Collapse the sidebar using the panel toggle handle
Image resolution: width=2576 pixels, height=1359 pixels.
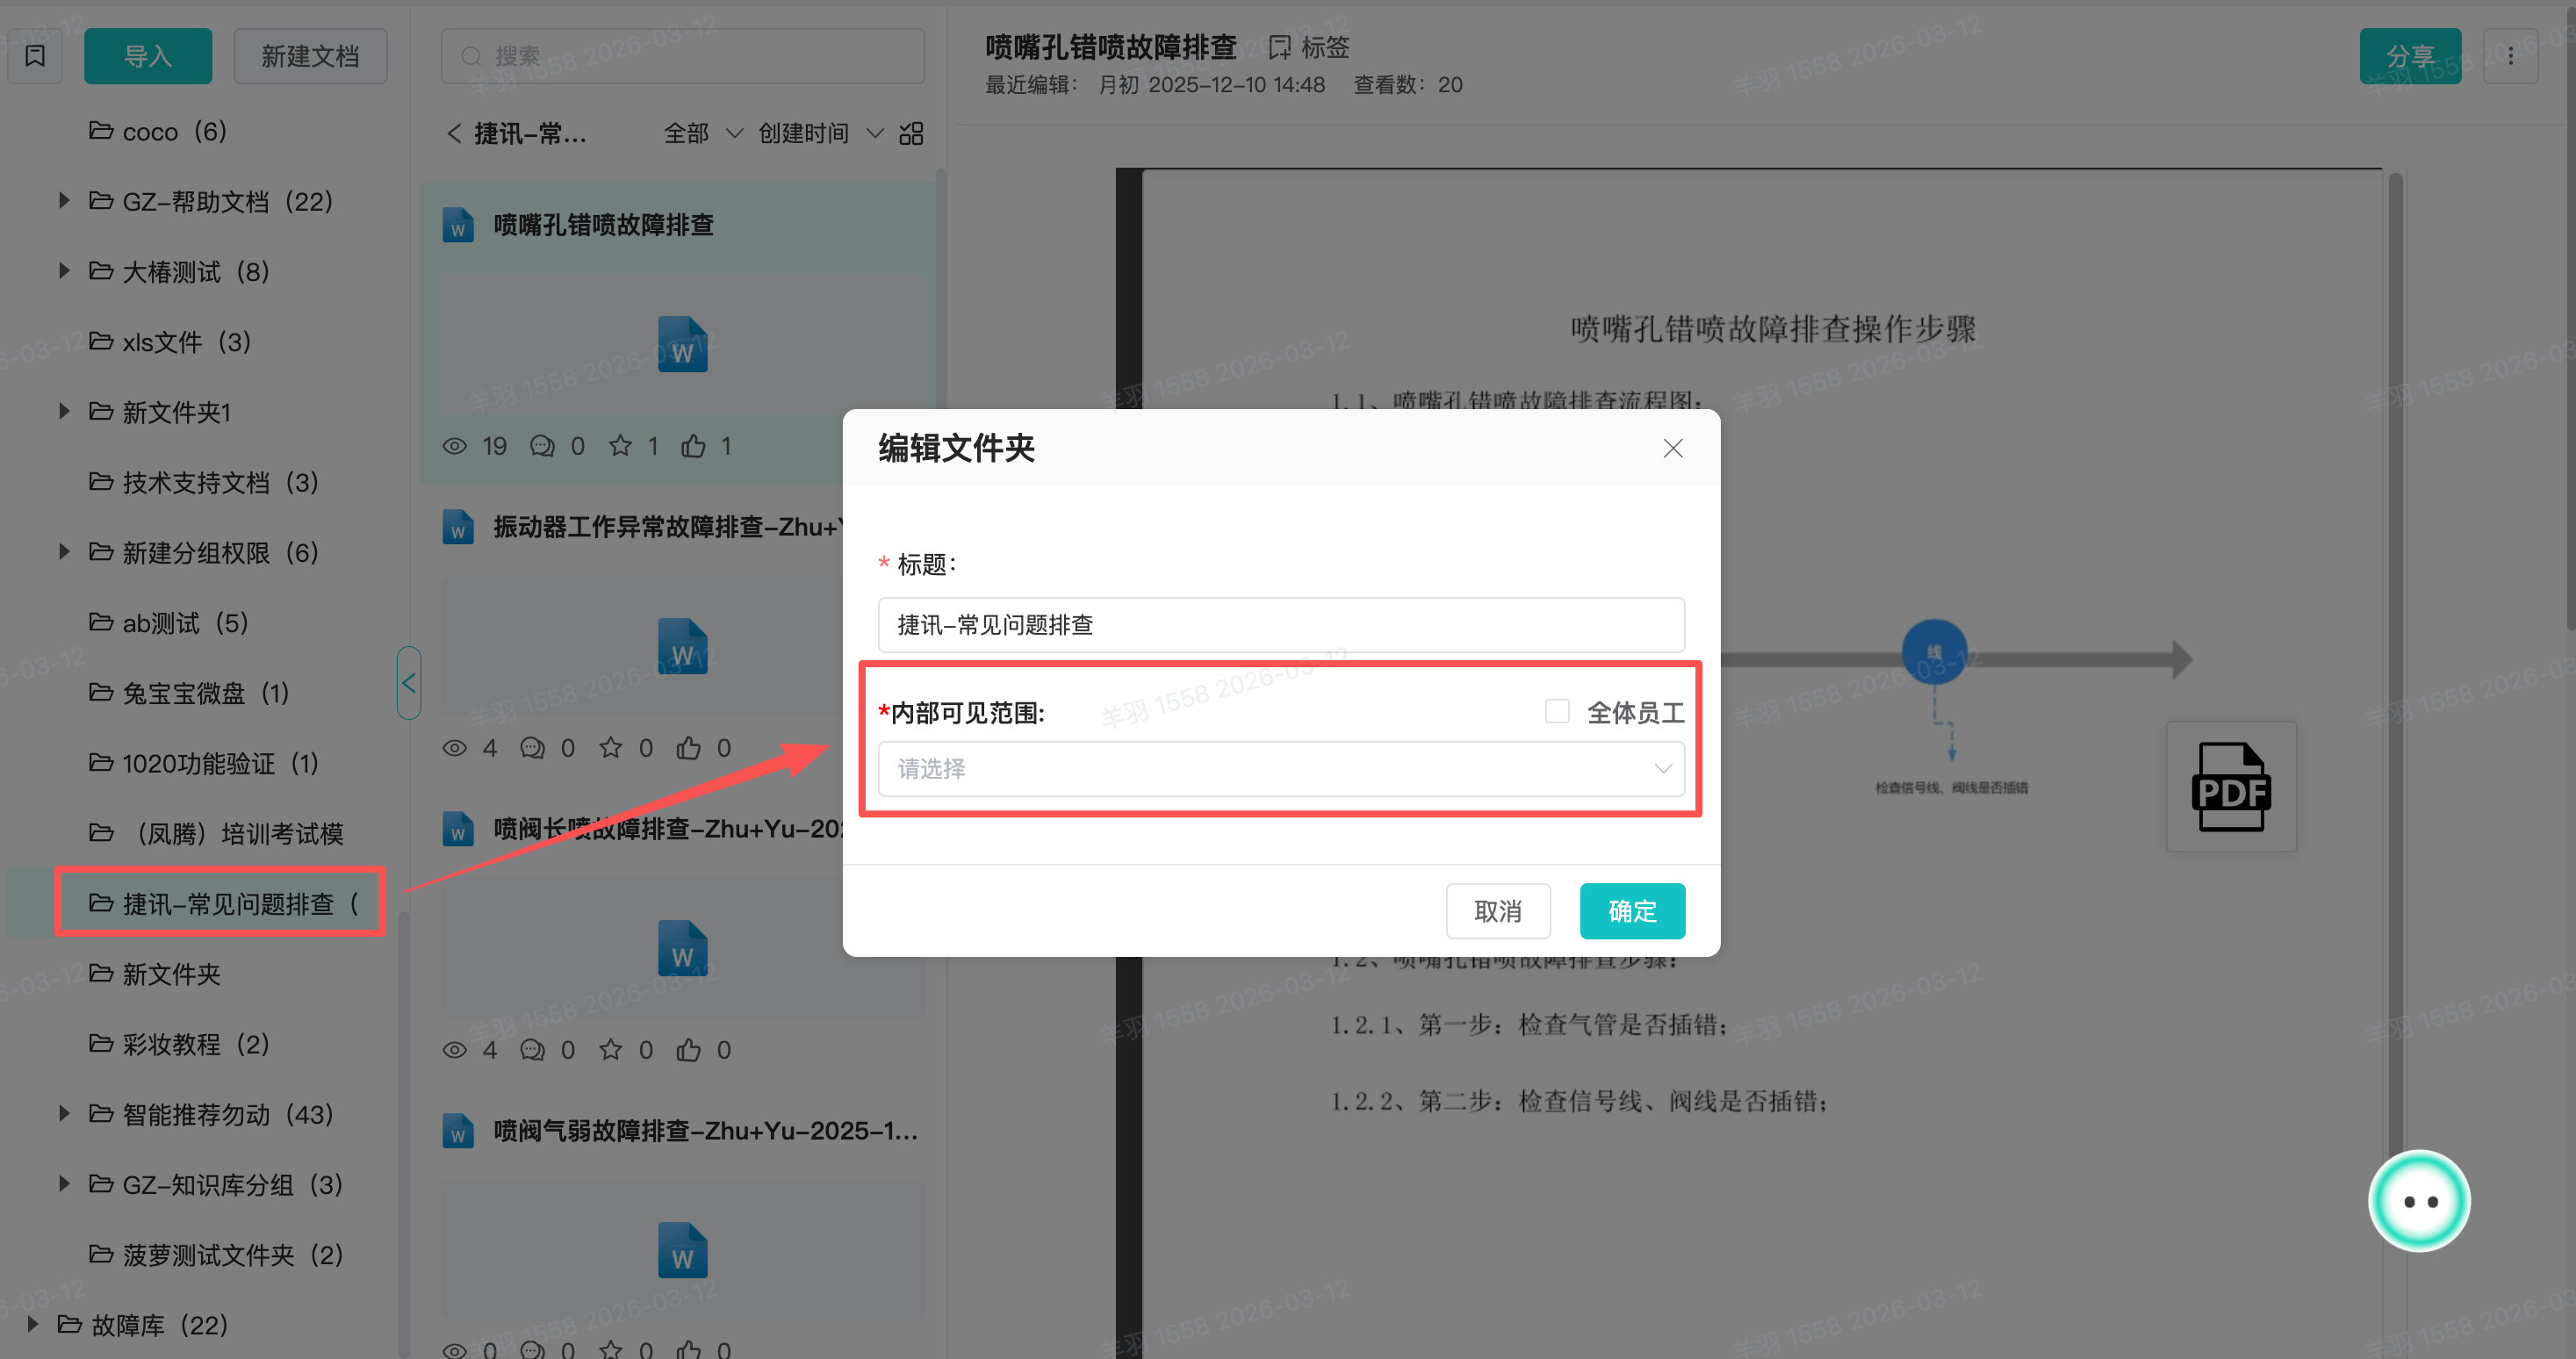(x=408, y=683)
